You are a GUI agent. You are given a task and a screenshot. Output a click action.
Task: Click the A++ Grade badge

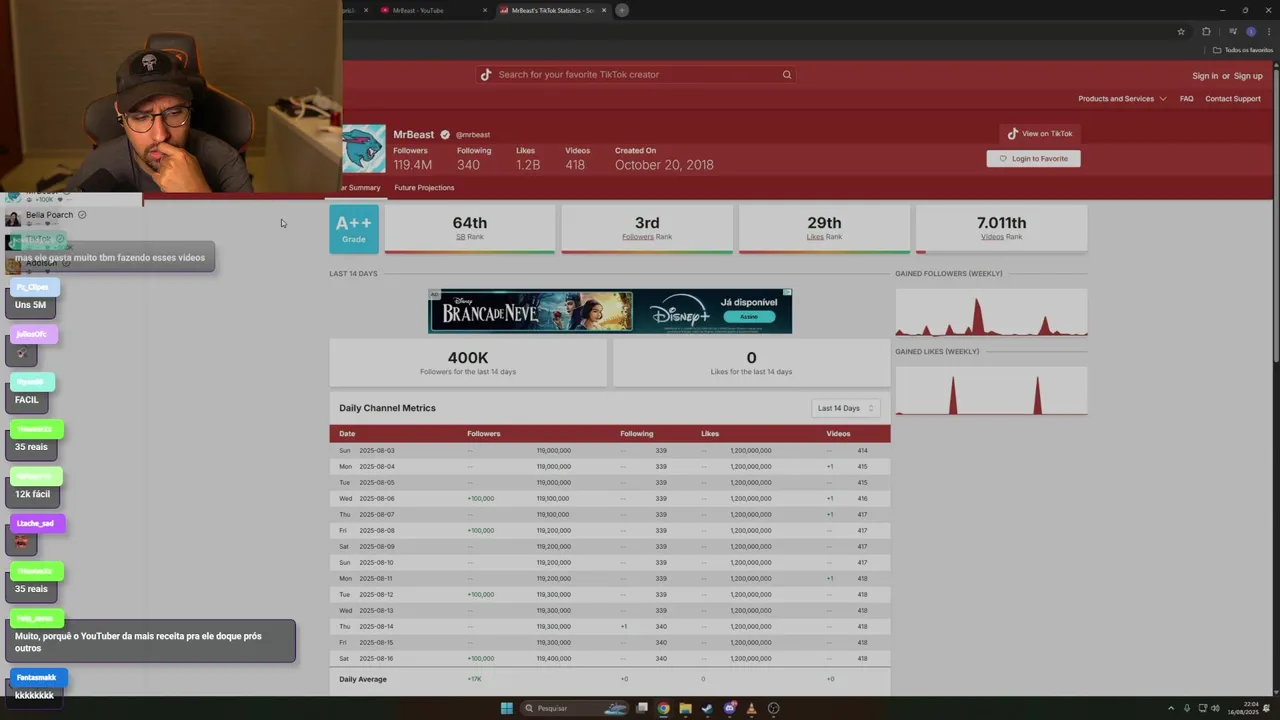pos(354,229)
